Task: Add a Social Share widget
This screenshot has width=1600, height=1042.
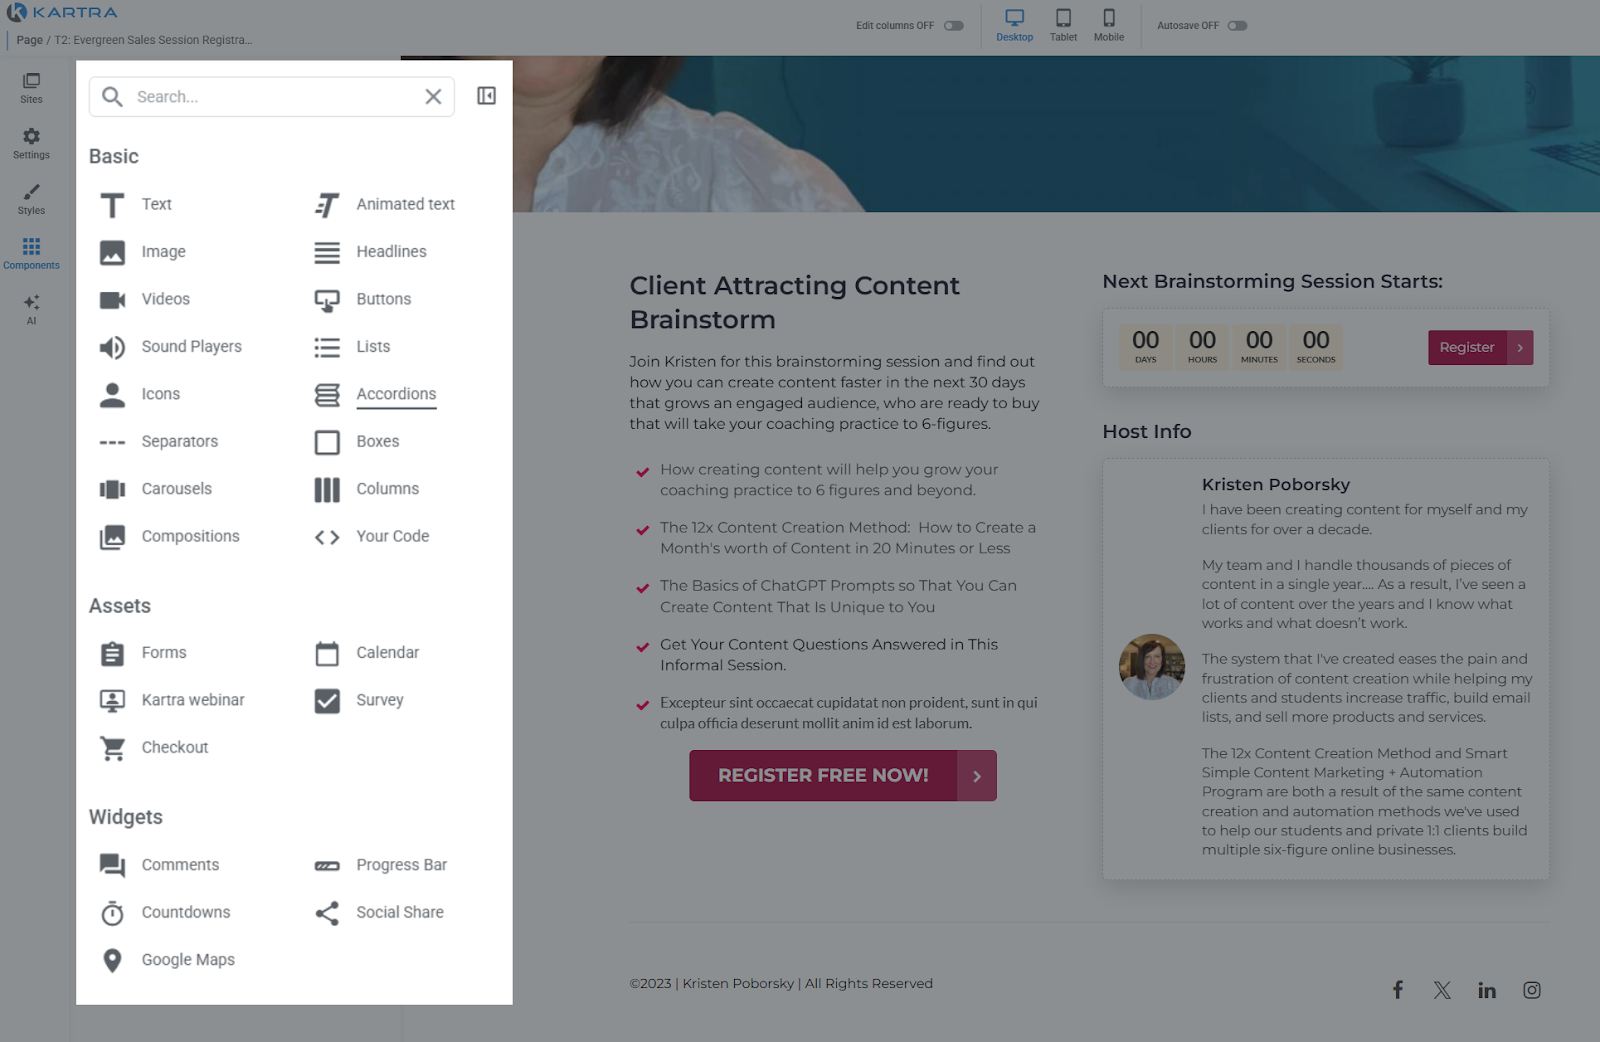Action: coord(378,912)
